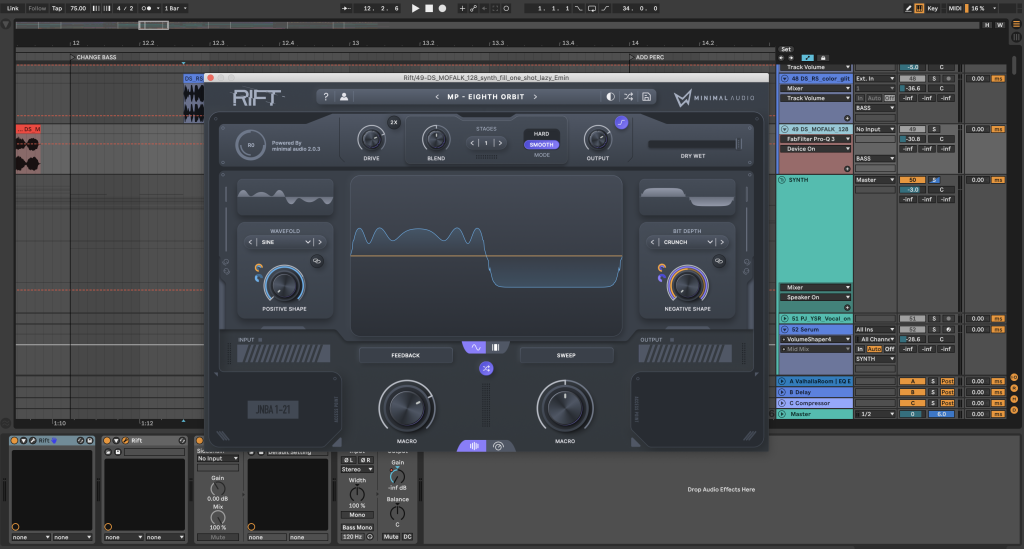Fold track 48 DS_RS_color_glit with its triangle
1024x549 pixels.
(784, 78)
